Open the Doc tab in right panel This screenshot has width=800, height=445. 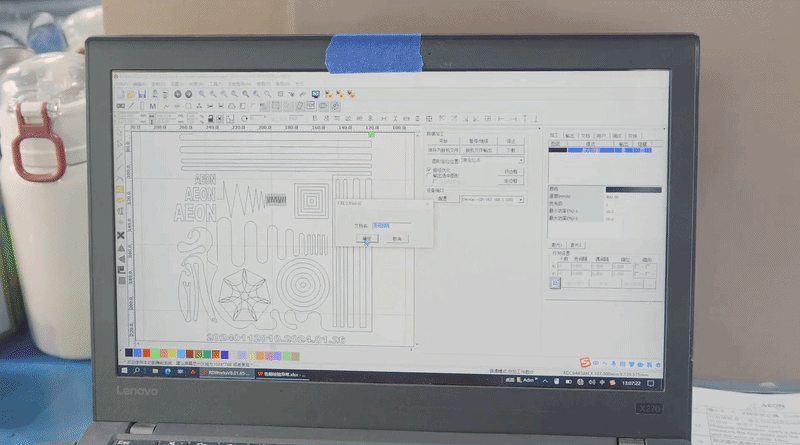(x=585, y=136)
